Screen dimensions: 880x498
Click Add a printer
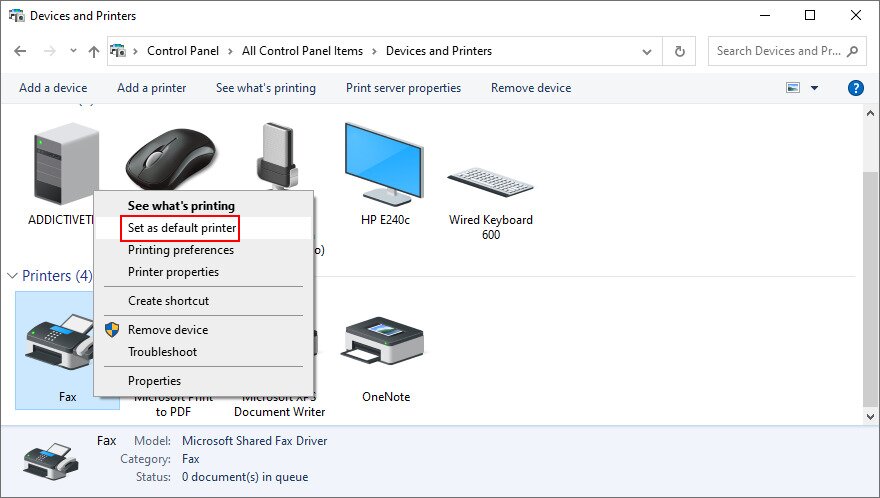tap(152, 88)
